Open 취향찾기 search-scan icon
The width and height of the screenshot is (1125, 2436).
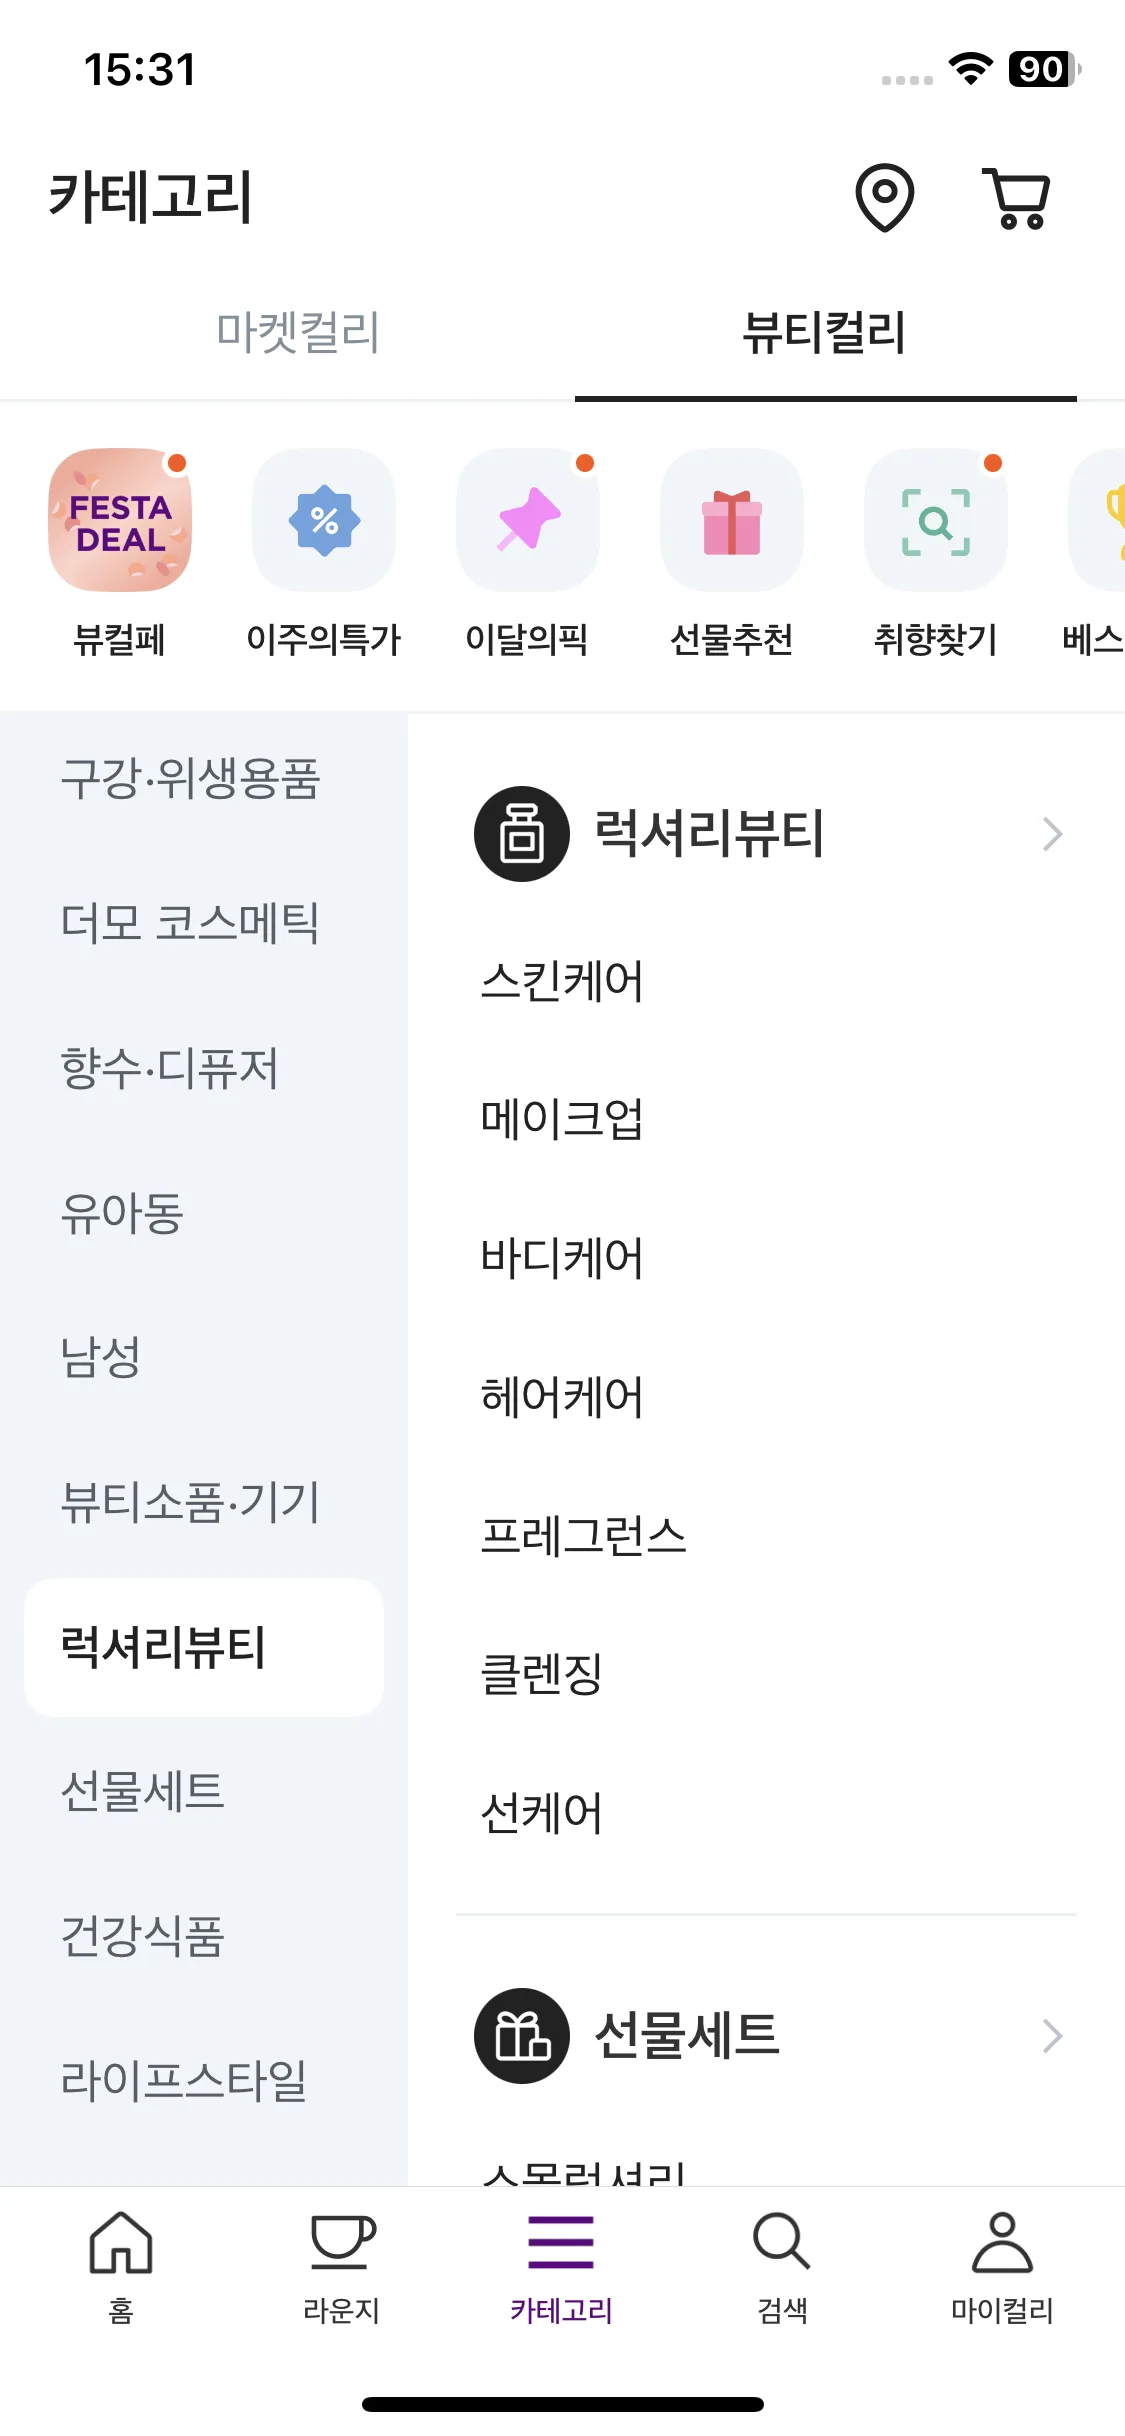[936, 520]
